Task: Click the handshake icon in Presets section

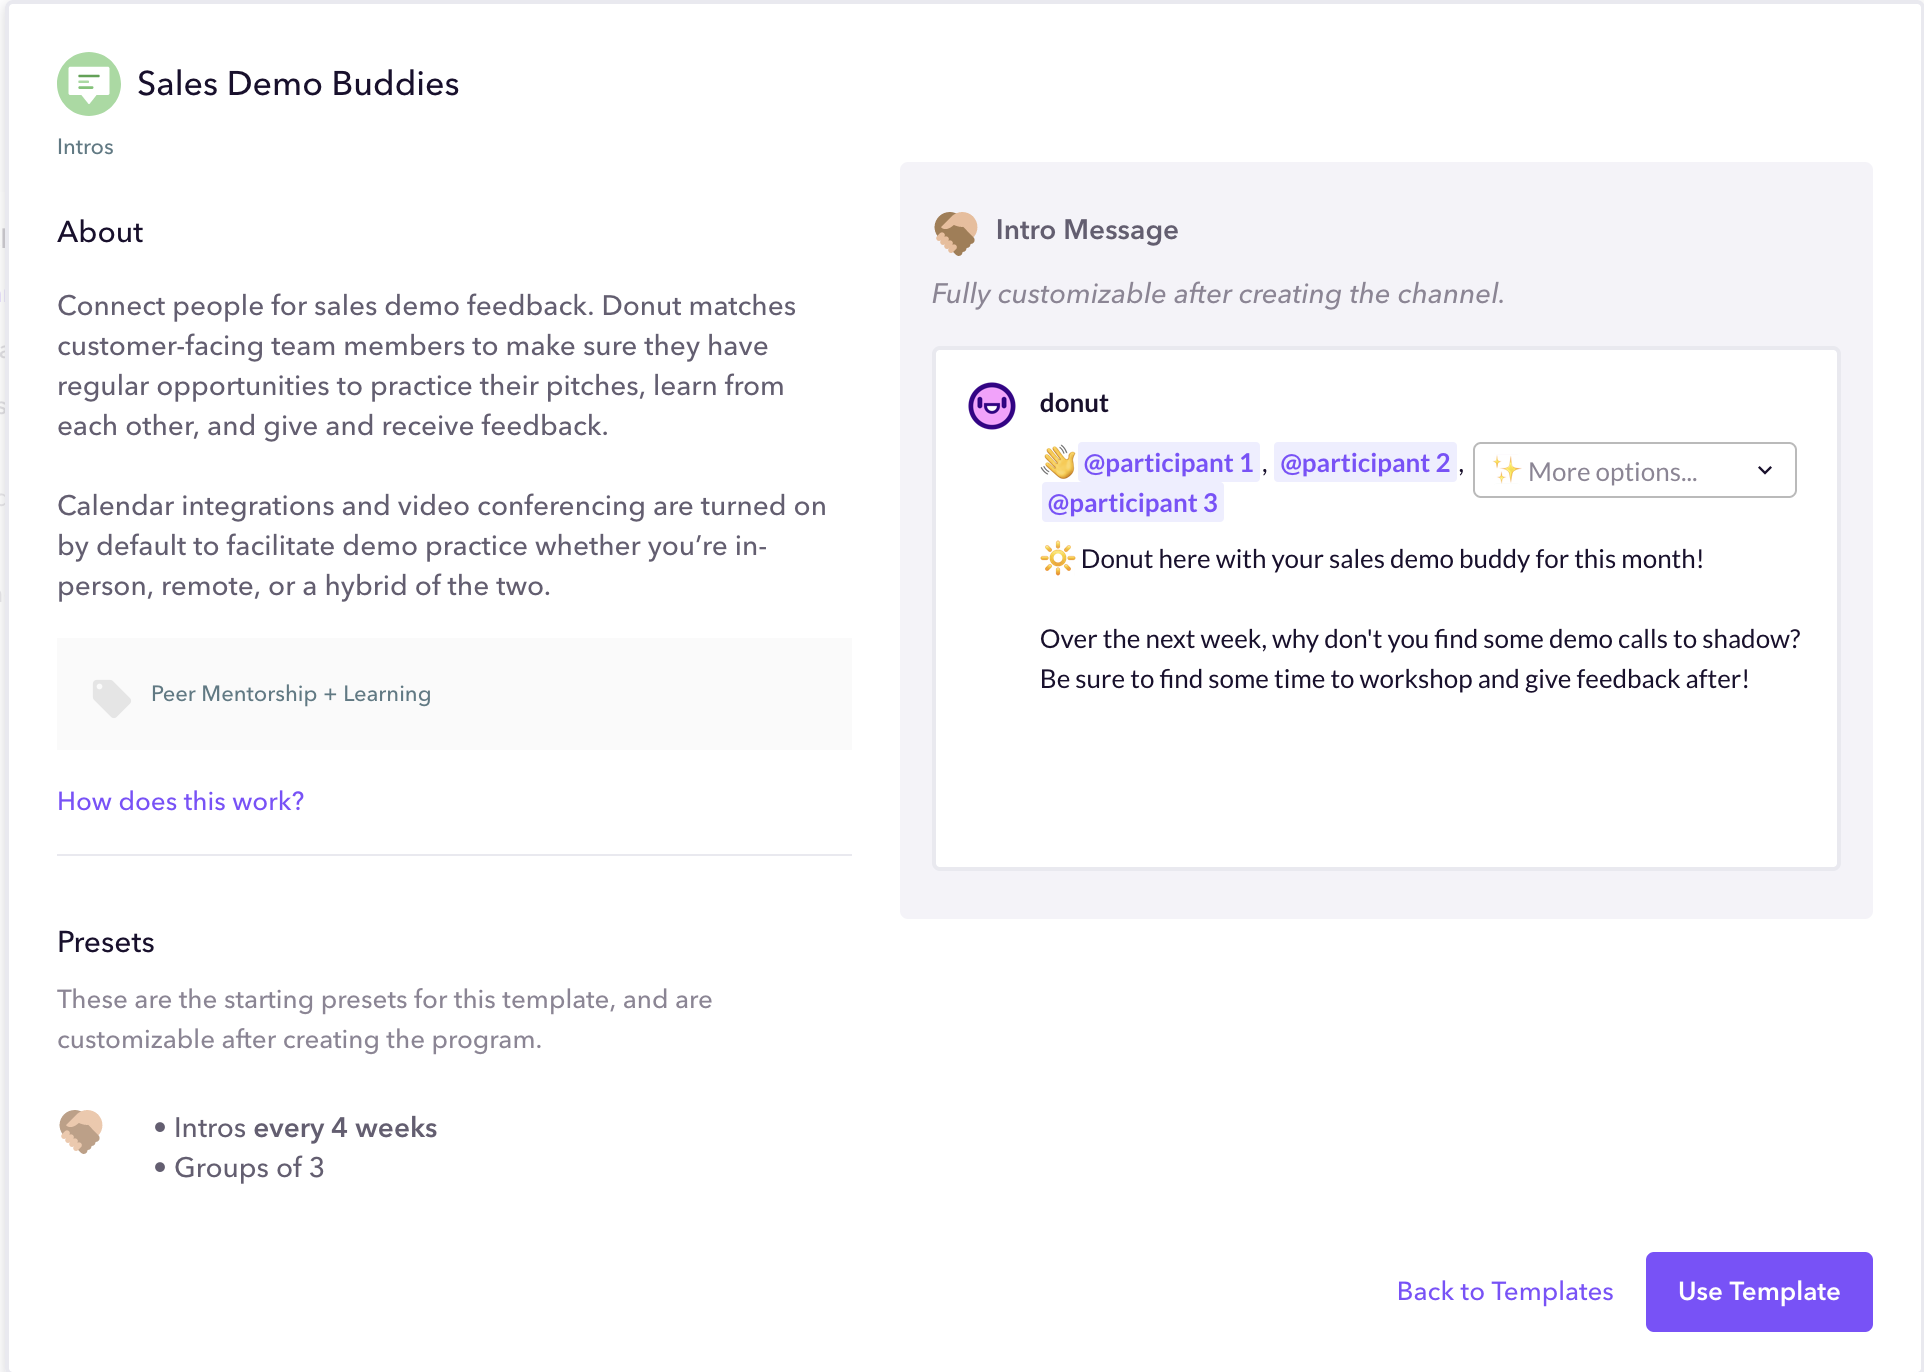Action: [81, 1131]
